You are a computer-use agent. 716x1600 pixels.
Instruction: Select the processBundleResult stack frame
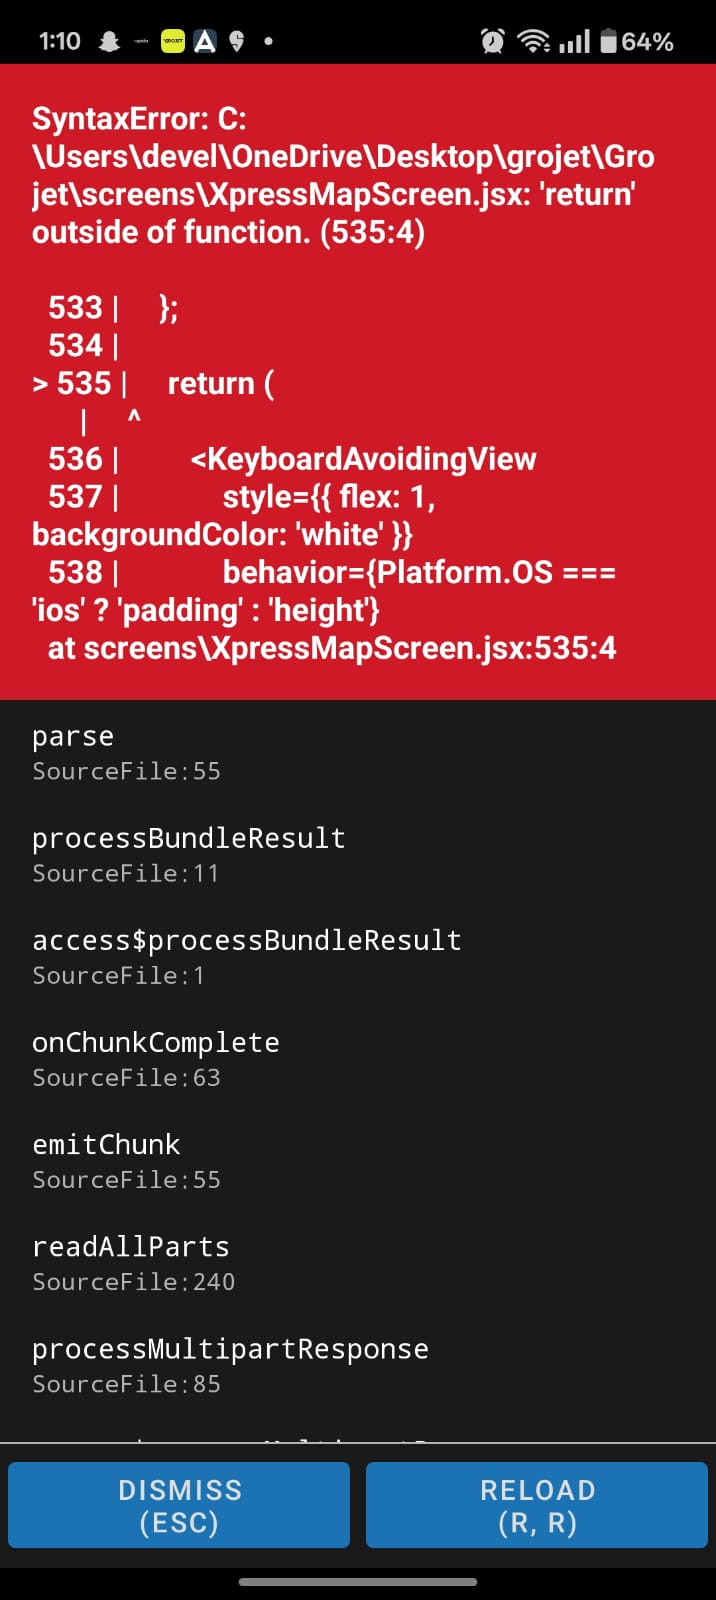tap(358, 854)
